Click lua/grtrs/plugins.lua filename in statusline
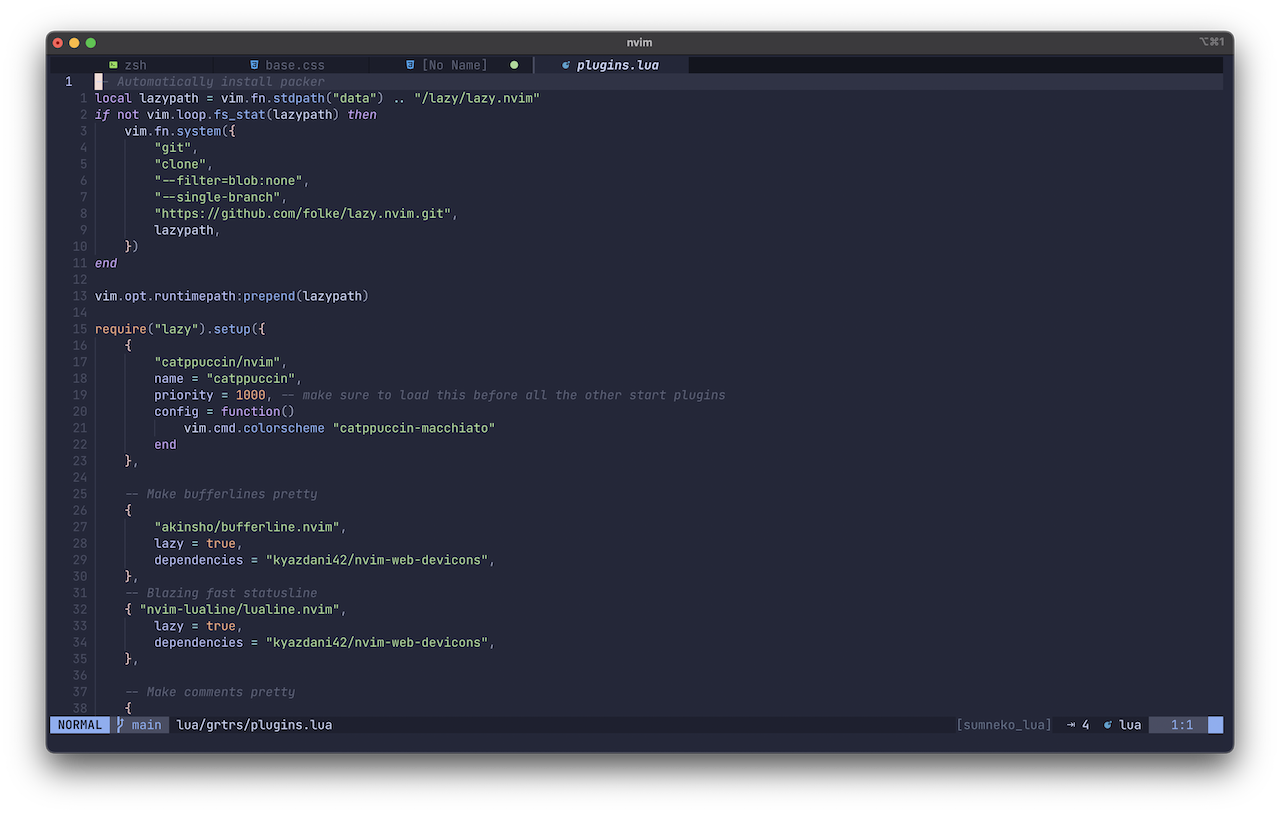 (x=254, y=725)
